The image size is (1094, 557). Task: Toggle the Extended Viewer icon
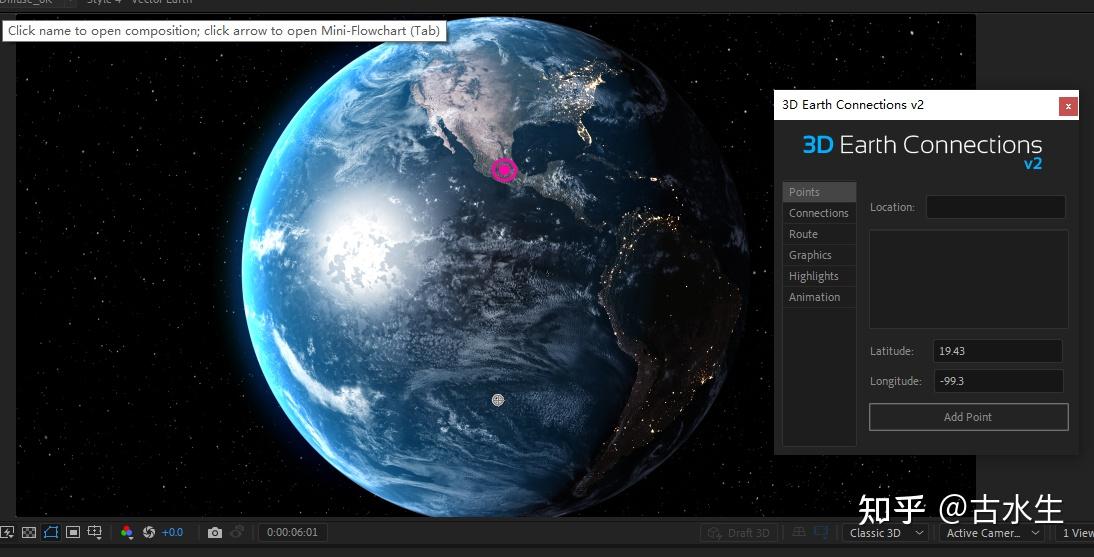tap(822, 533)
